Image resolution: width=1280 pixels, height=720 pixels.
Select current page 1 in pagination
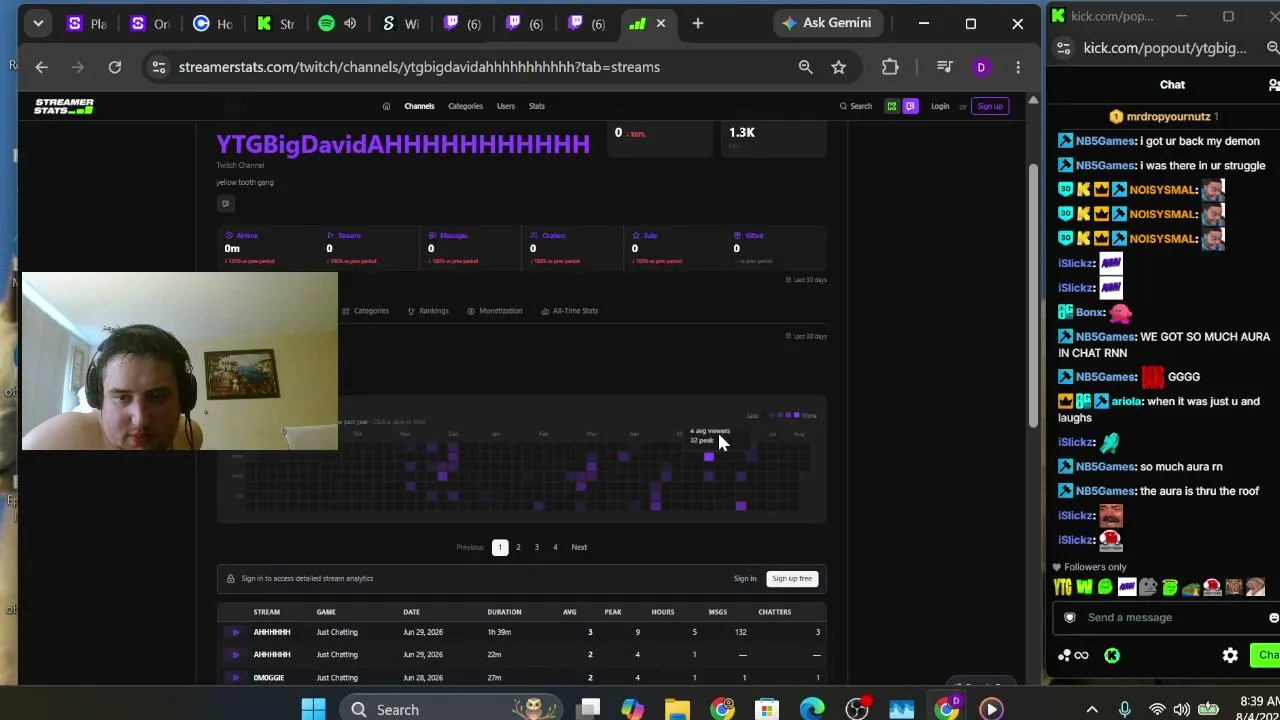click(x=500, y=547)
